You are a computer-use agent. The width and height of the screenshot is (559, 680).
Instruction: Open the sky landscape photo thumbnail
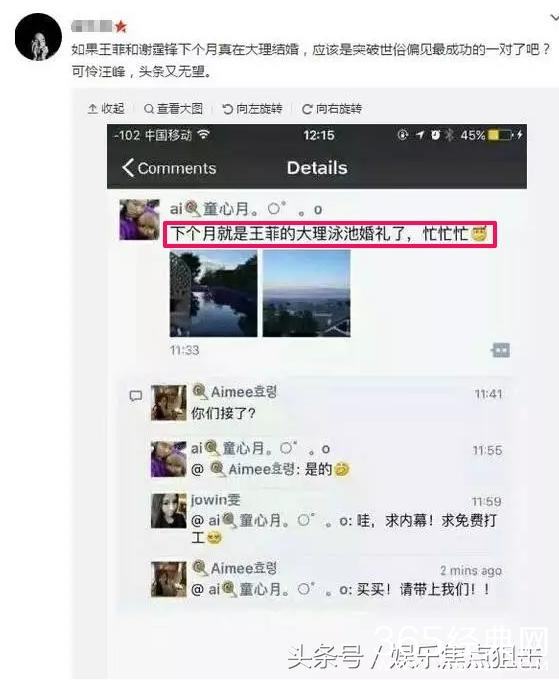click(307, 293)
